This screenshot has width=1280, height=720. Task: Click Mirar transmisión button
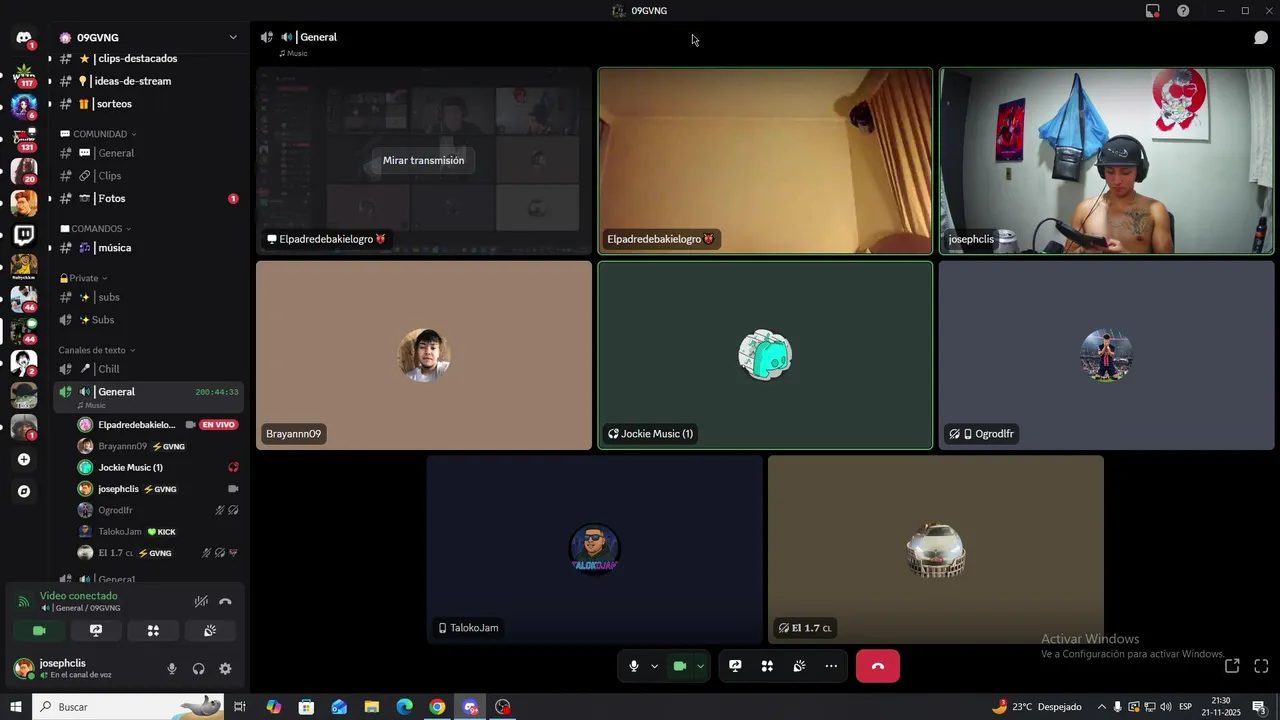(x=424, y=160)
